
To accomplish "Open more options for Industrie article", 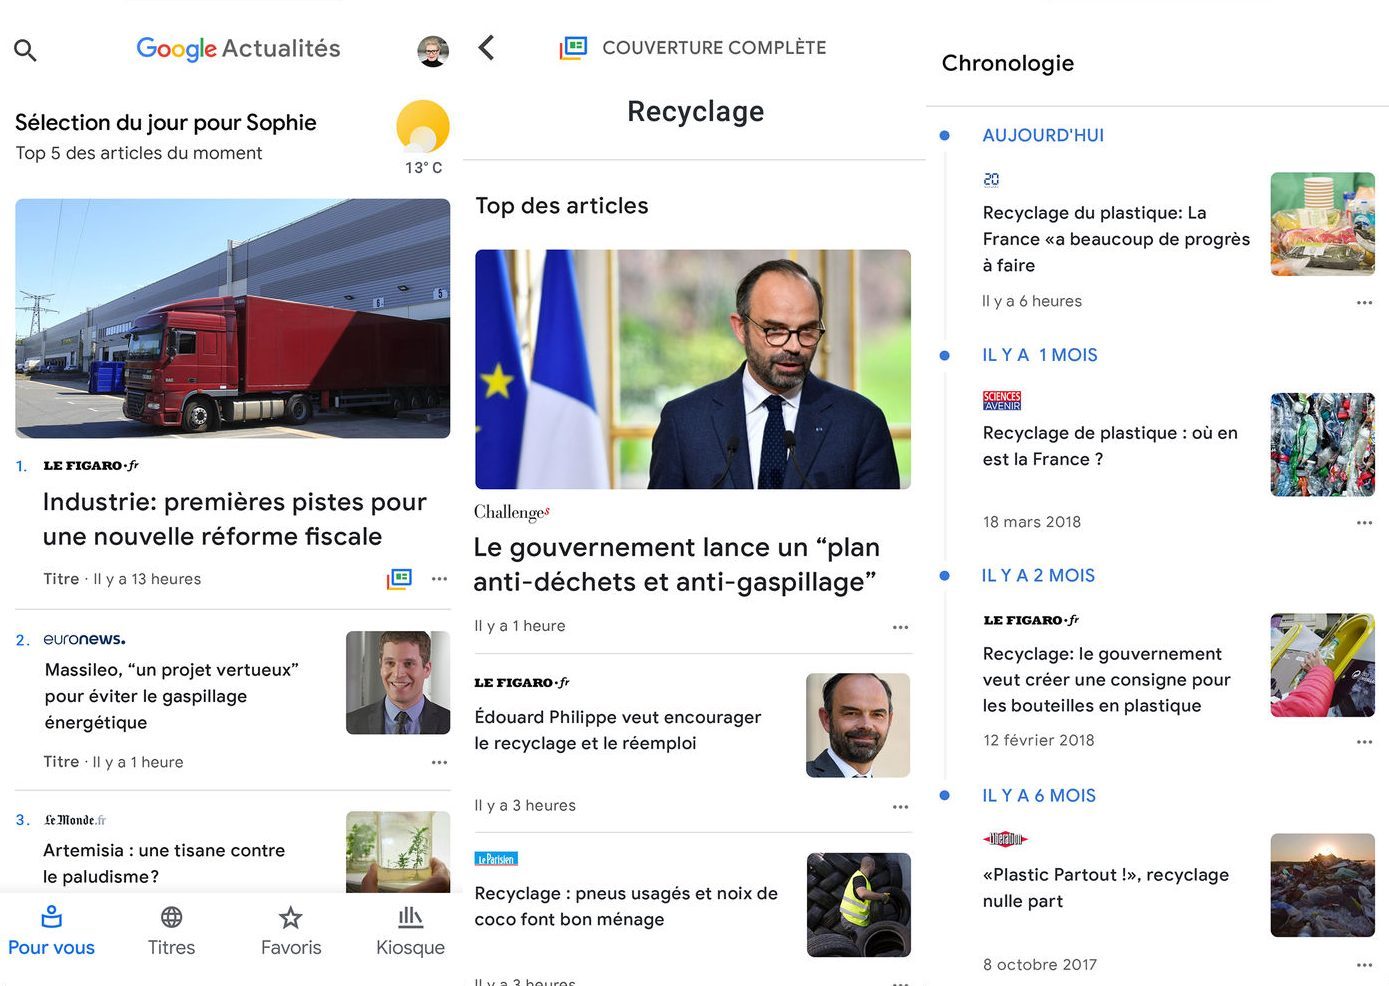I will click(439, 578).
